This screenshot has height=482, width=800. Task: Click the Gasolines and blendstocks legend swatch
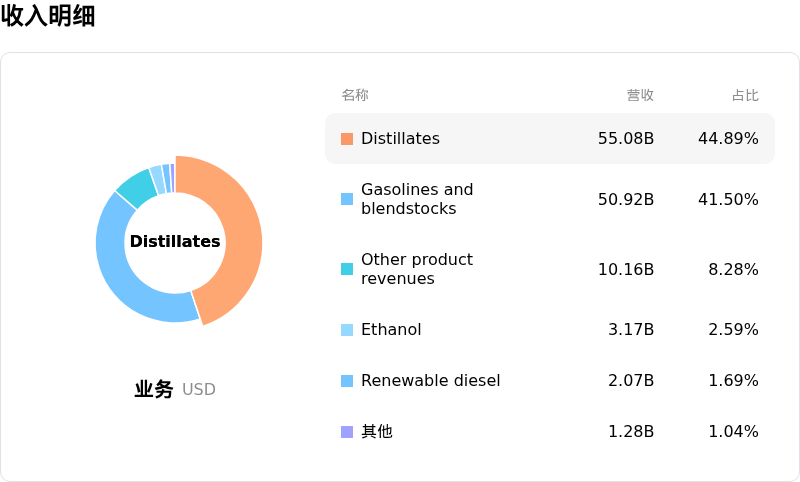coord(347,199)
